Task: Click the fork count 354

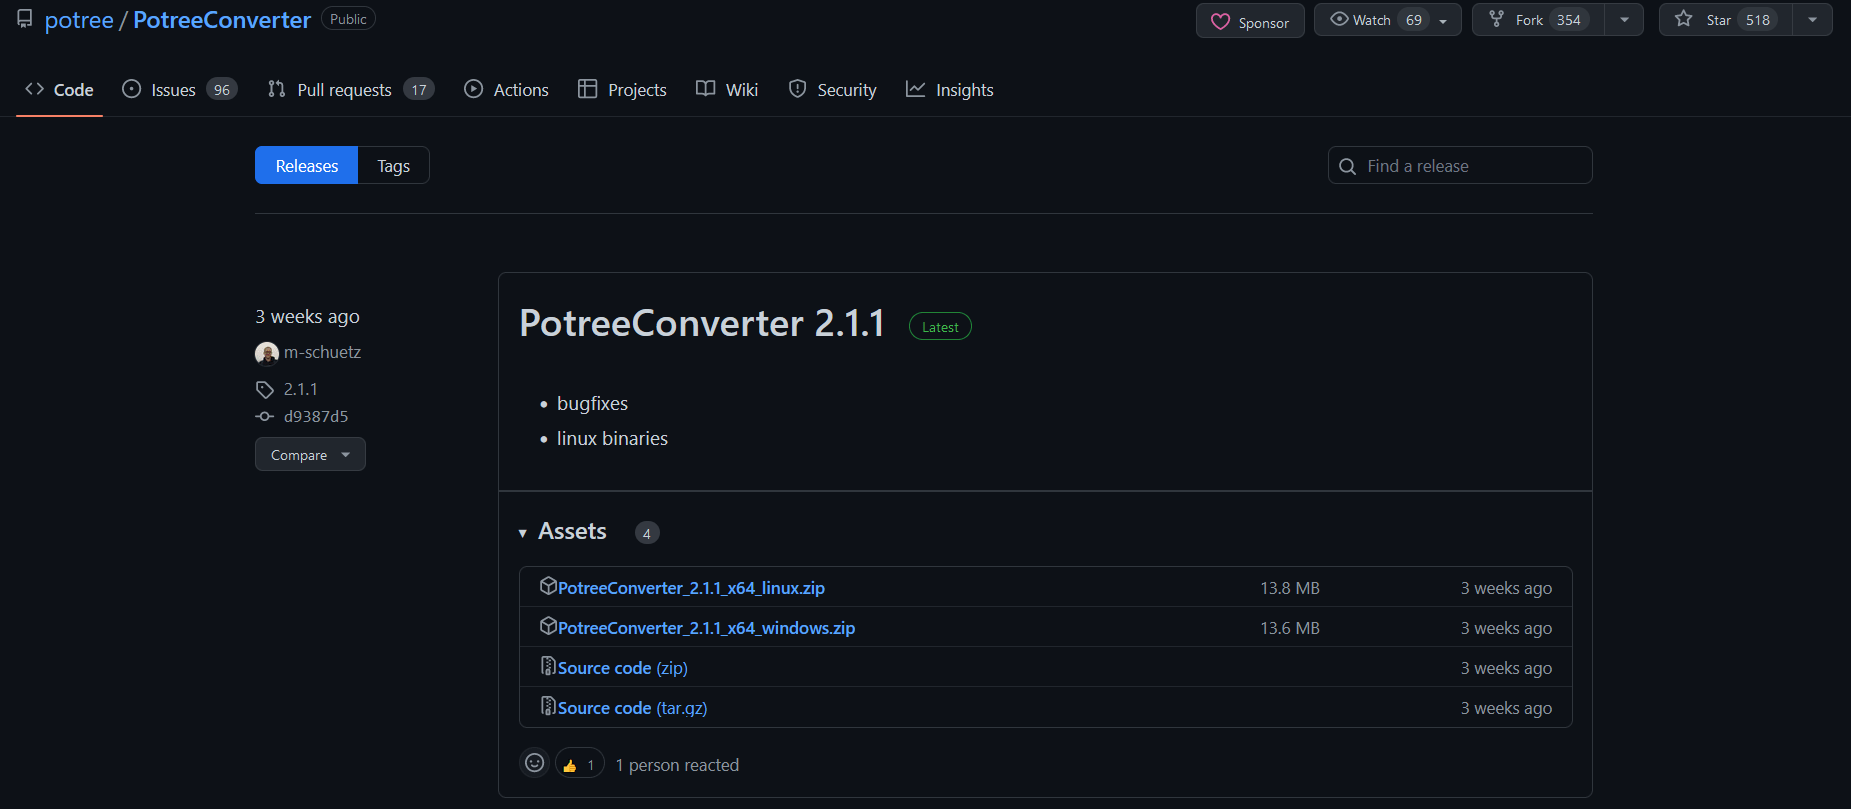Action: (1569, 20)
